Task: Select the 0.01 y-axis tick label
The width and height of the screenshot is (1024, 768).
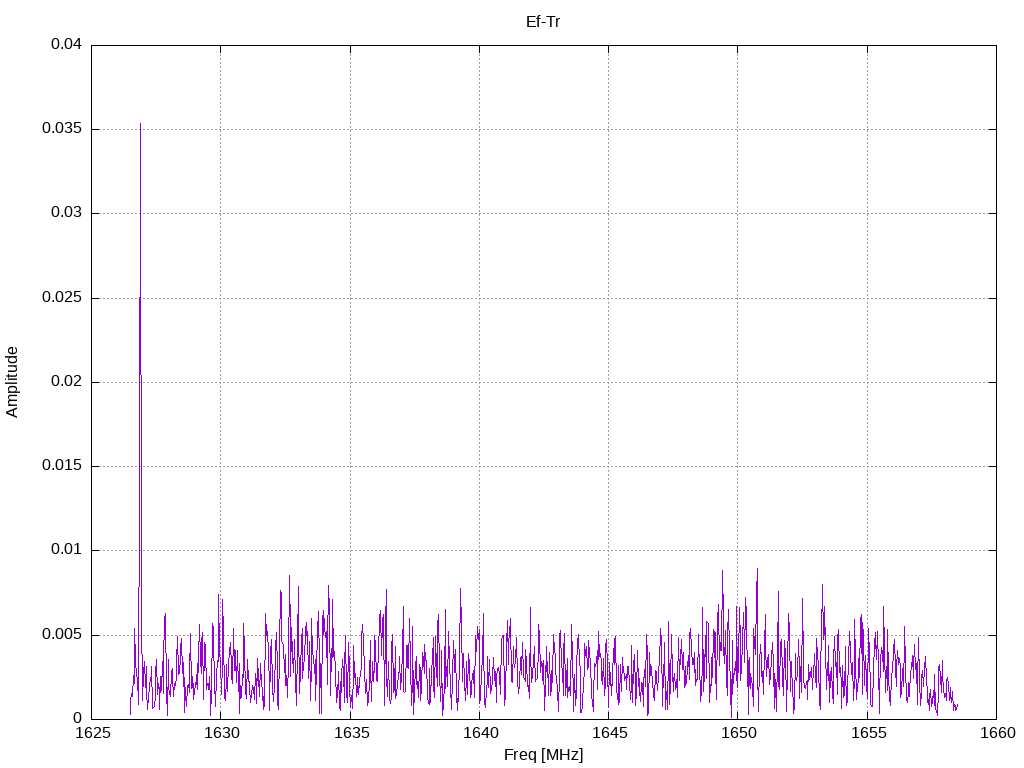Action: [66, 550]
